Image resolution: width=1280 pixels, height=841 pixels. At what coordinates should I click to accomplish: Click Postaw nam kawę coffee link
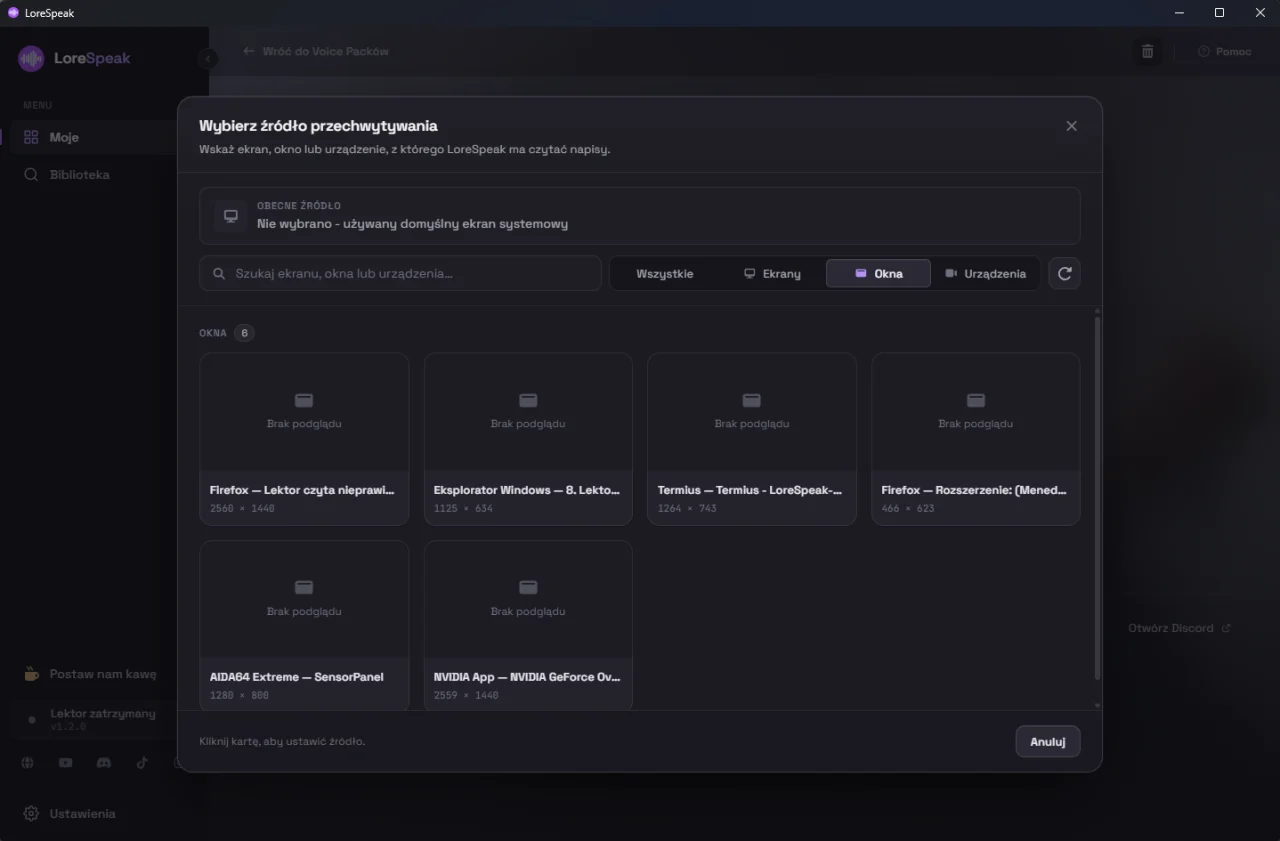(x=90, y=674)
